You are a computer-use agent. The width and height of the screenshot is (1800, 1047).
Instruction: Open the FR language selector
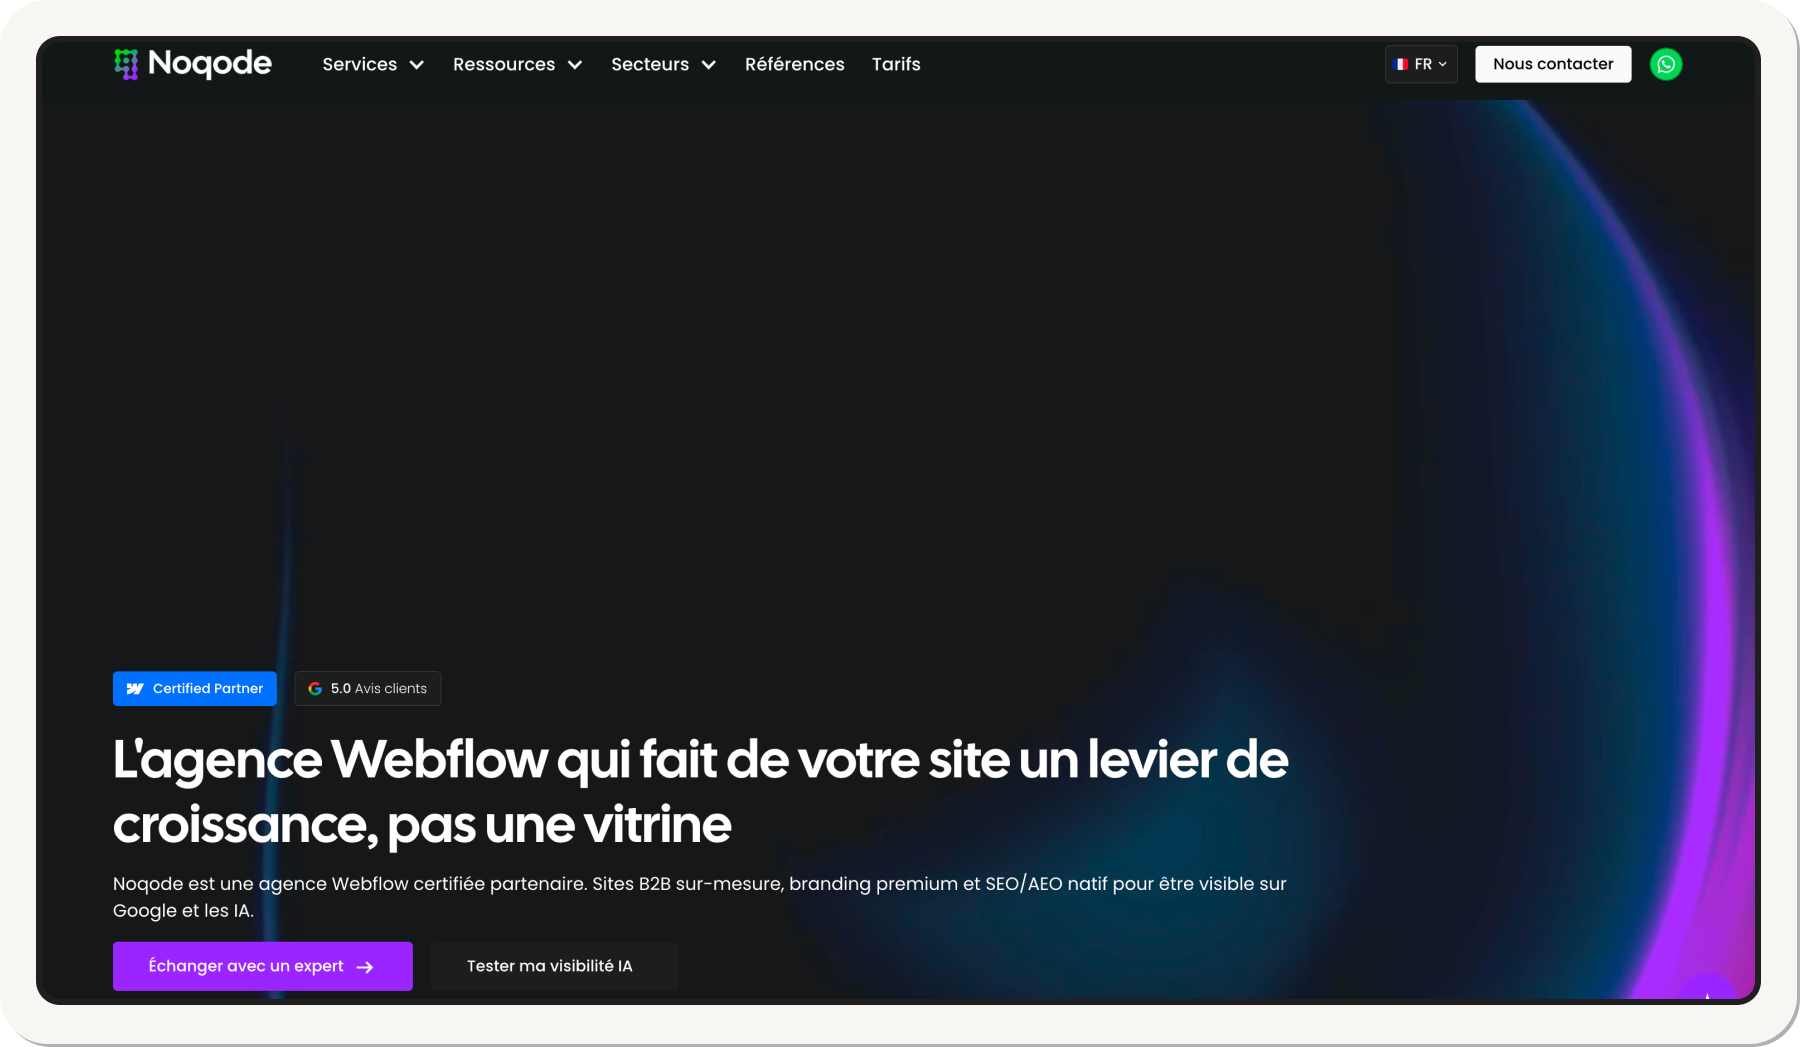tap(1421, 64)
